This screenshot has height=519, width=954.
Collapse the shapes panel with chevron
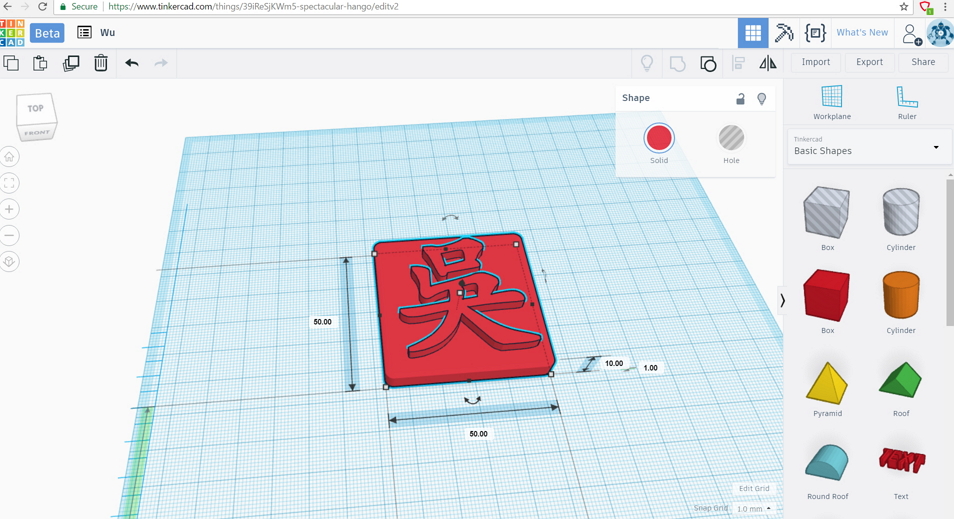(782, 301)
